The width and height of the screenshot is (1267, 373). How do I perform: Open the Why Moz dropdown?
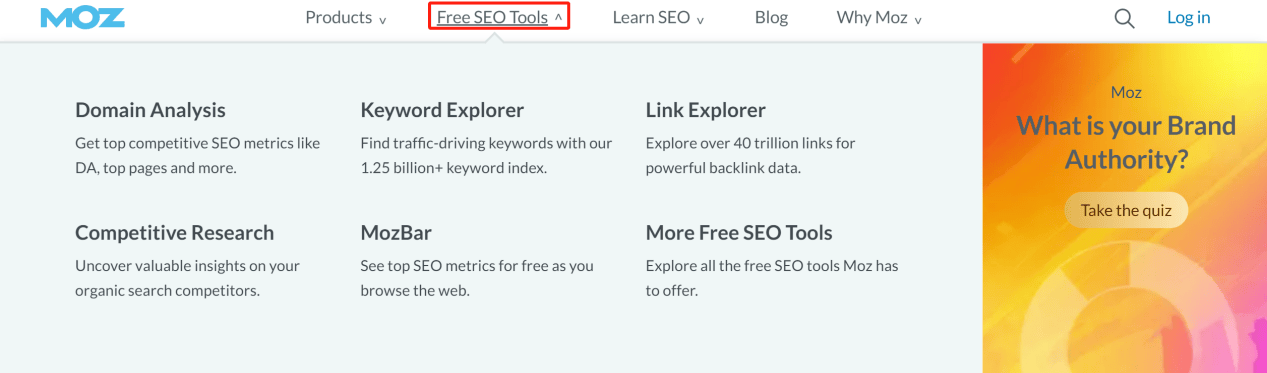879,17
